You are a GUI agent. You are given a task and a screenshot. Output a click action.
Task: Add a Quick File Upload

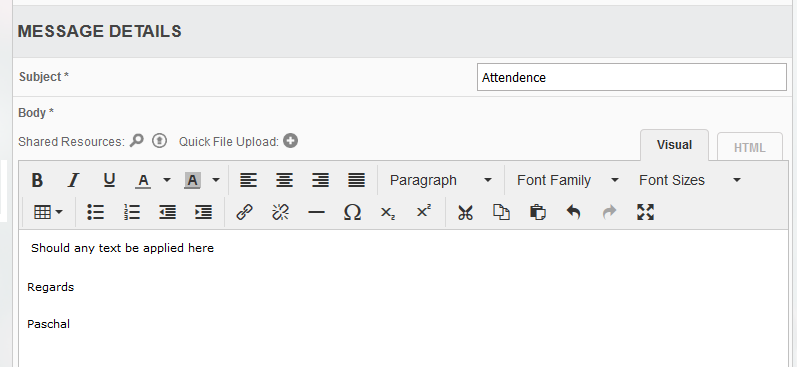(290, 141)
